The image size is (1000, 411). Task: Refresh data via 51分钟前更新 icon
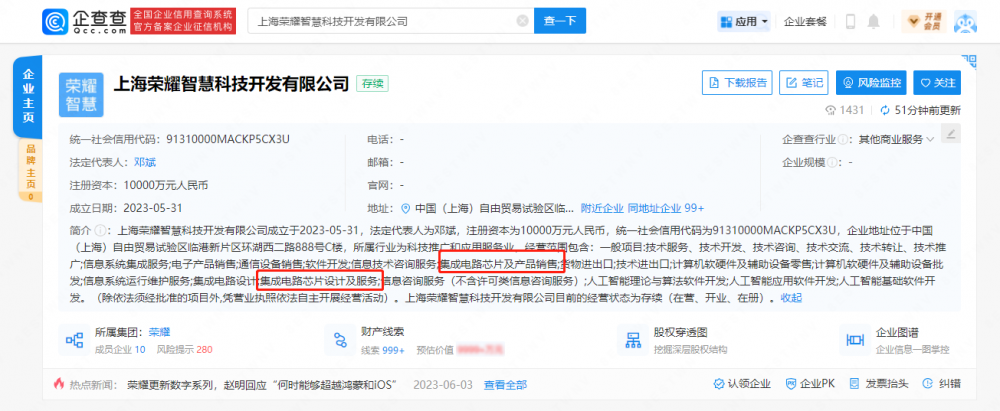(884, 110)
